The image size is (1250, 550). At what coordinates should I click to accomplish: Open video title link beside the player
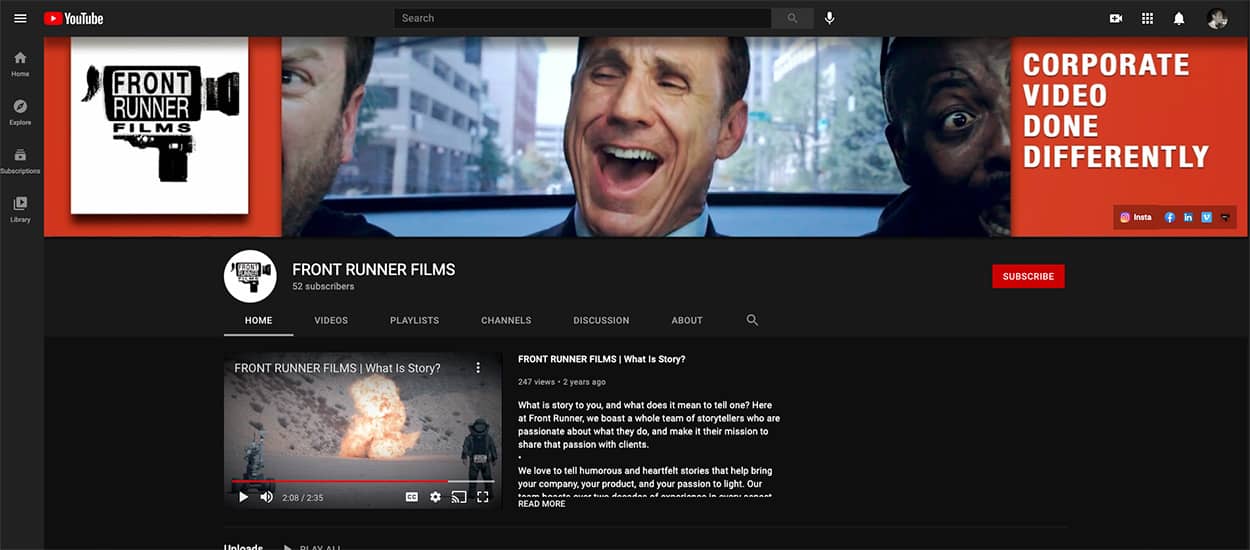[602, 359]
